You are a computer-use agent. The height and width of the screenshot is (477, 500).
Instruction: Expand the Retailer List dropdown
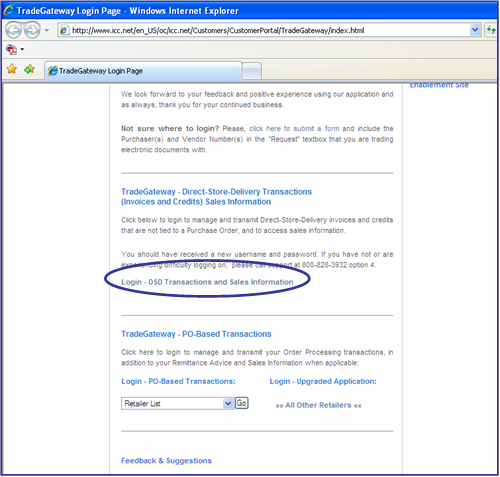[177, 404]
